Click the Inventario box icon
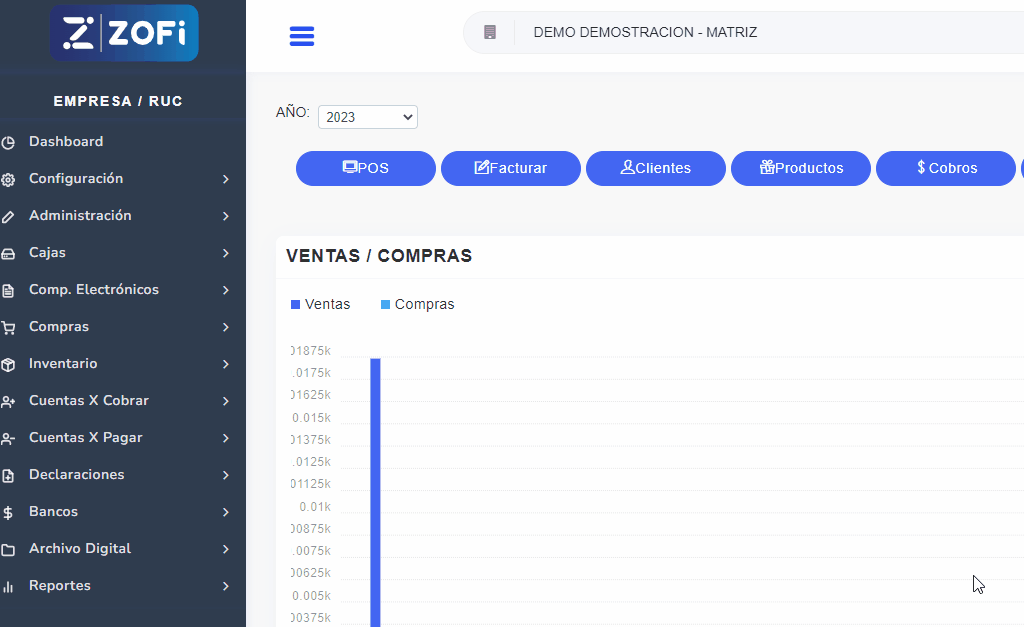This screenshot has width=1024, height=627. click(8, 365)
